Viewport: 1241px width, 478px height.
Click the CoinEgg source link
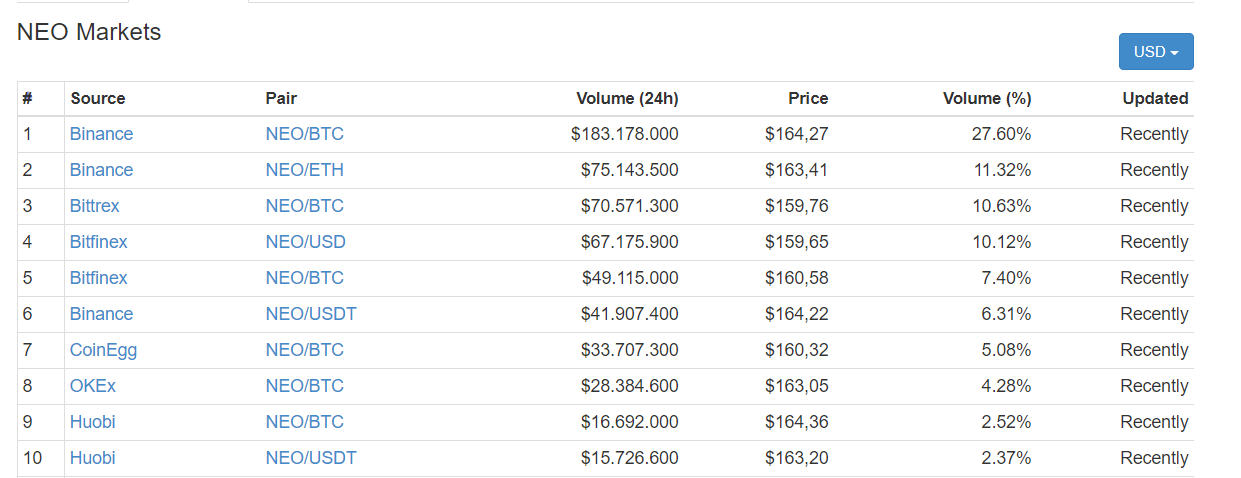click(x=103, y=350)
